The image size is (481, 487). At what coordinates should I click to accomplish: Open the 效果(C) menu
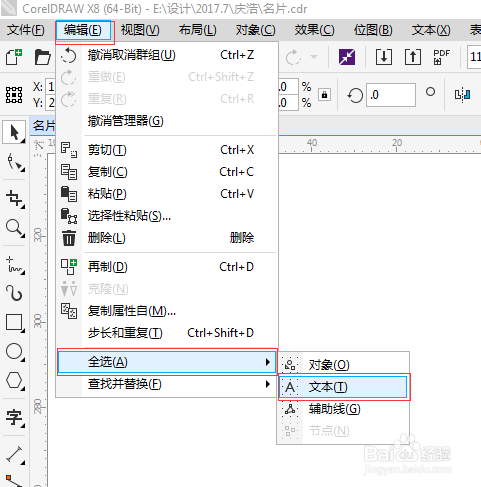click(314, 30)
